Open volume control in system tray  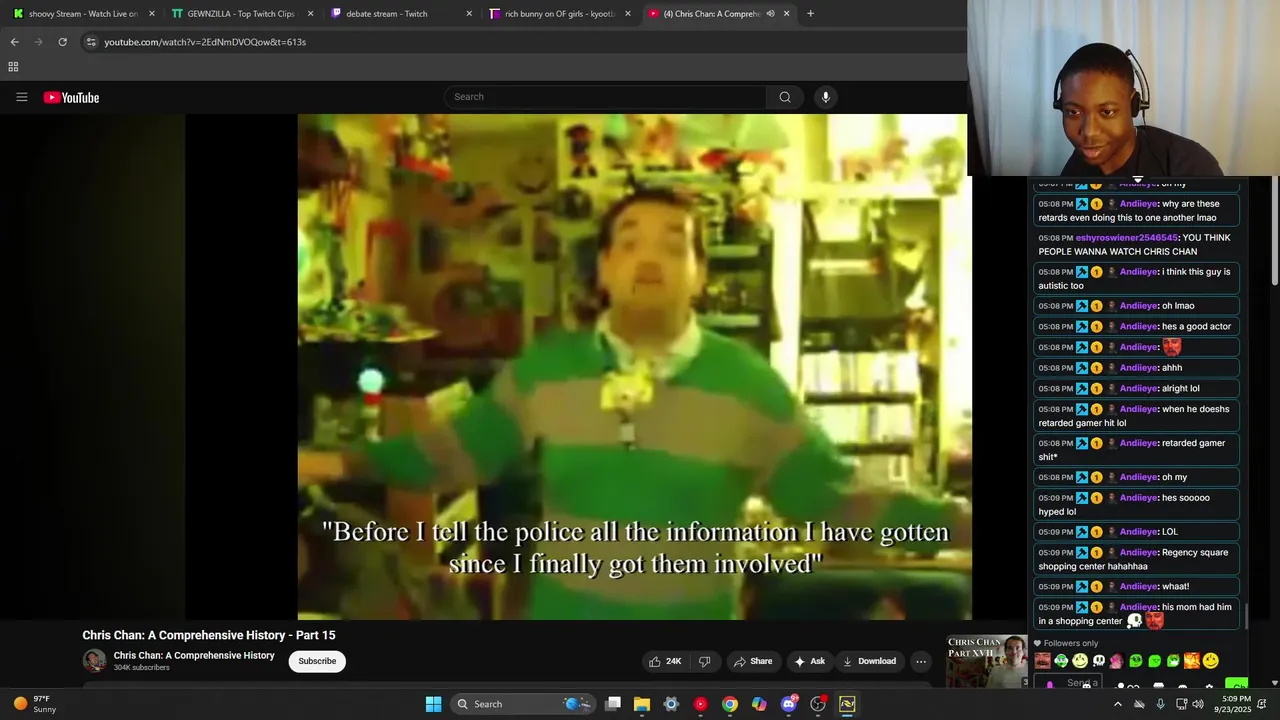point(1198,704)
